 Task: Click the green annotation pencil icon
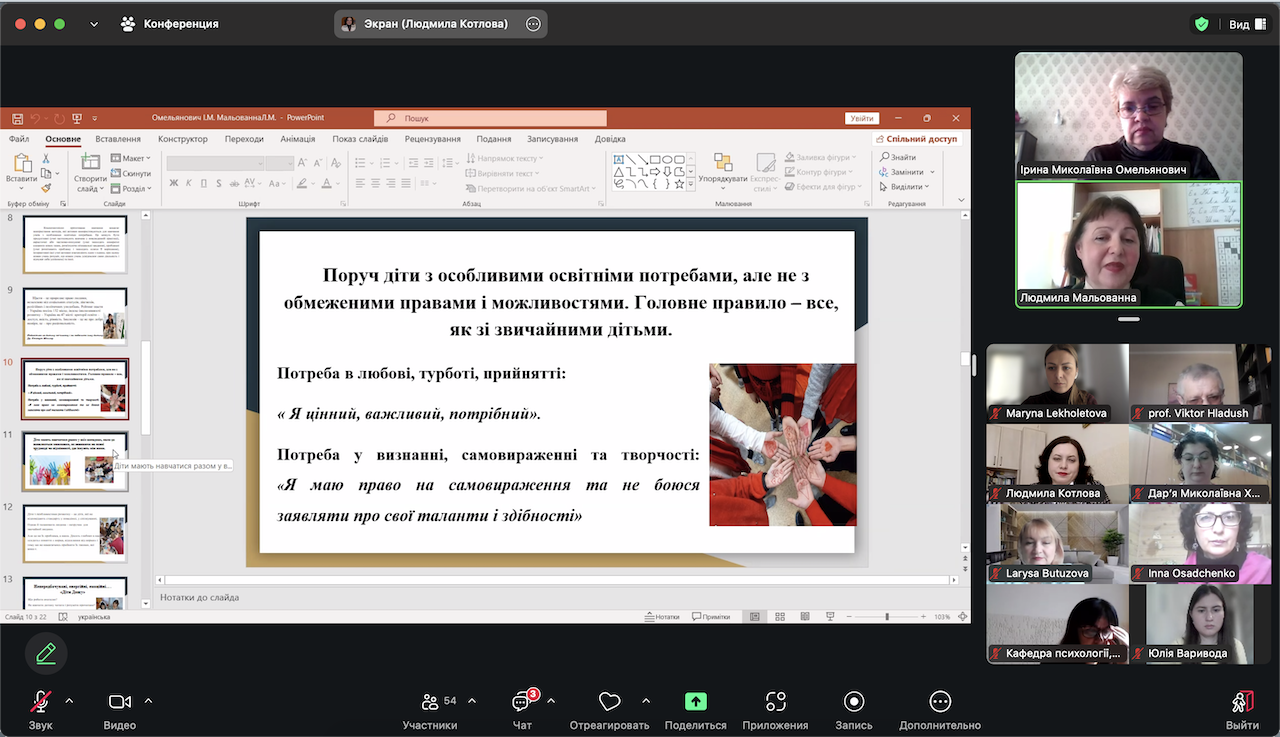pyautogui.click(x=46, y=654)
